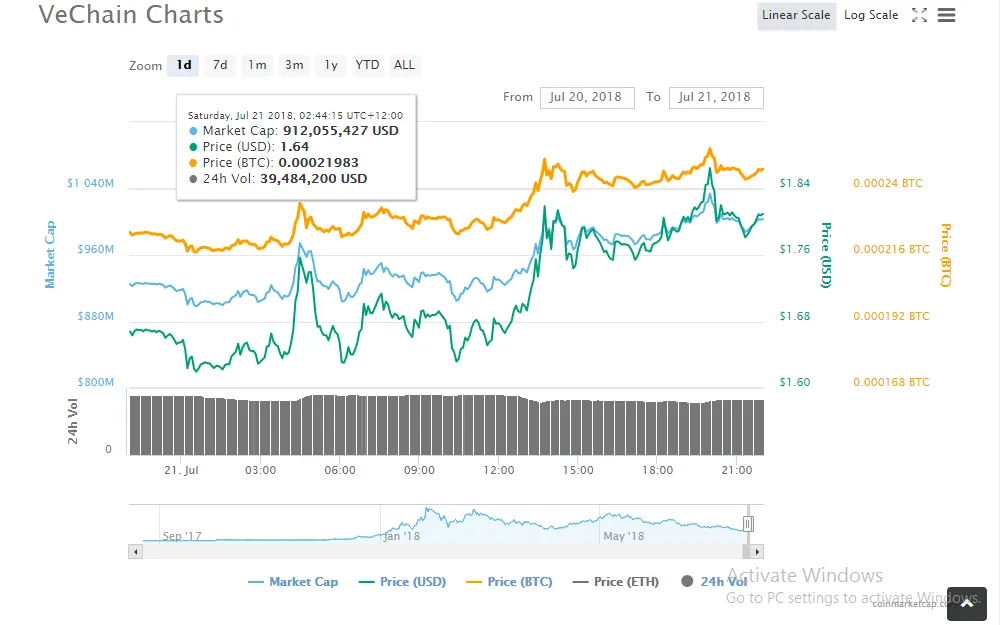Click the $1.84 price axis label
The width and height of the screenshot is (1000, 625).
coord(795,183)
